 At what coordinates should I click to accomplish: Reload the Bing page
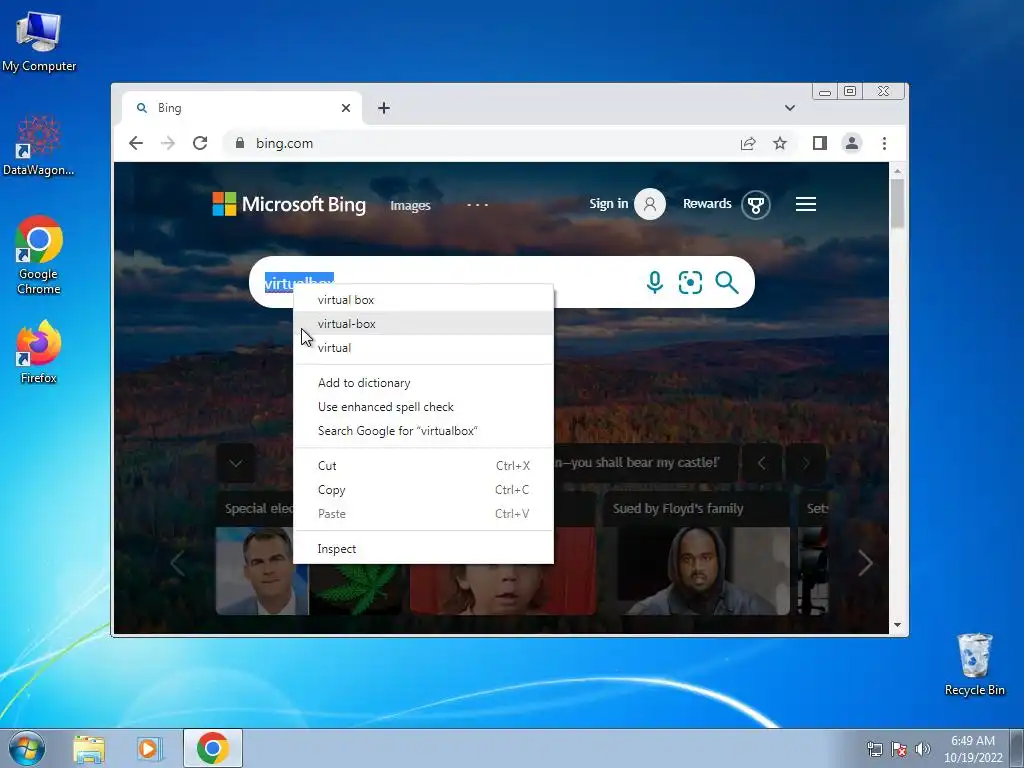point(200,143)
